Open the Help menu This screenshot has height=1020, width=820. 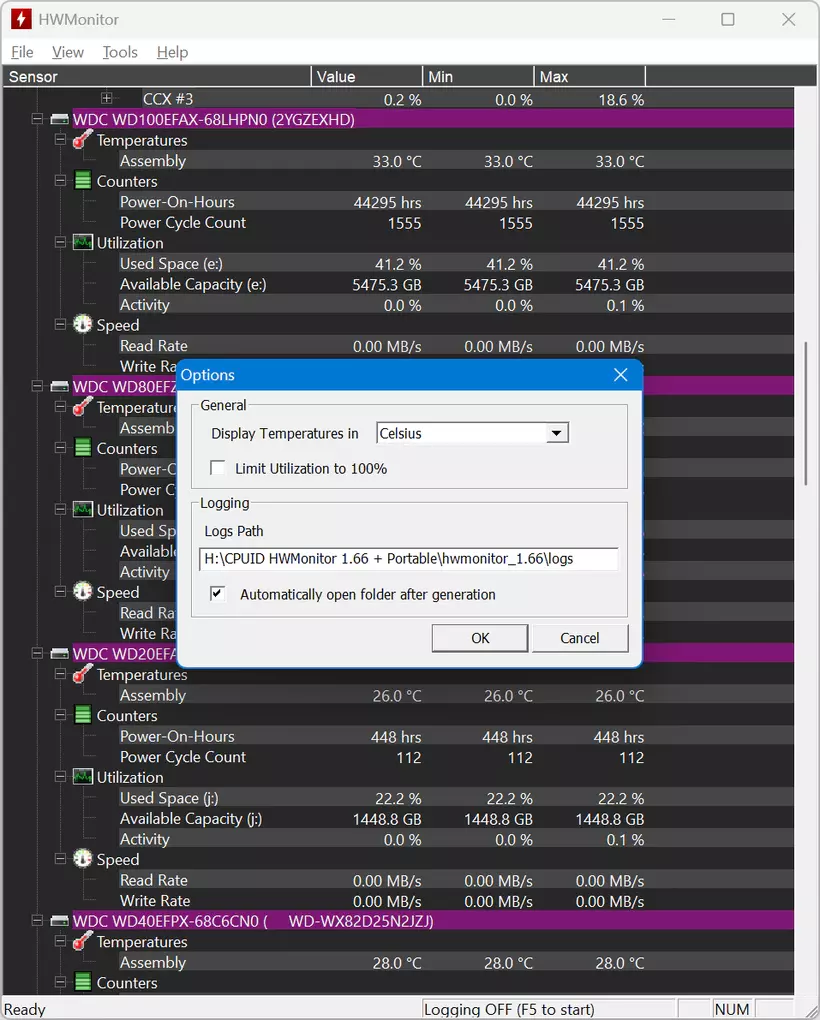coord(172,52)
